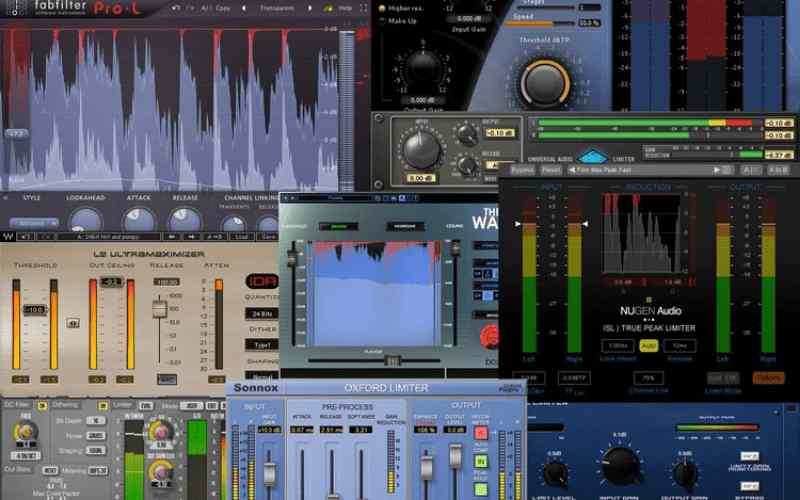Toggle the green Auto Comp button in Sonnox
800x500 pixels.
[x=481, y=462]
